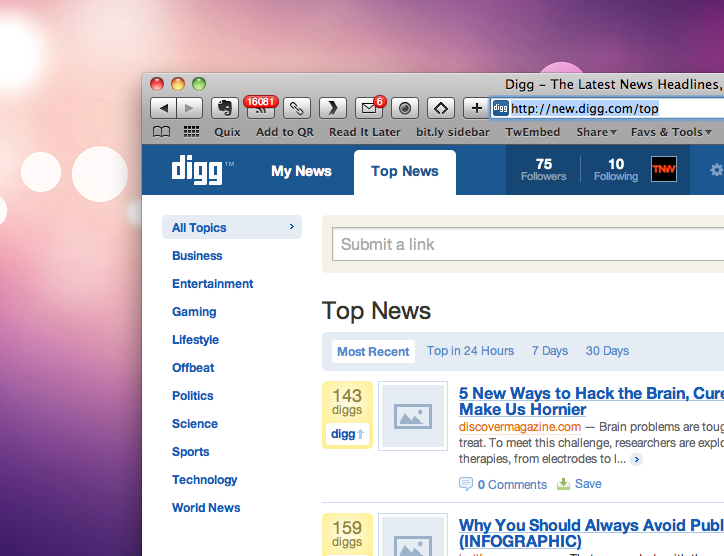This screenshot has width=724, height=556.
Task: Click the Read It Later bookmark
Action: click(x=365, y=132)
